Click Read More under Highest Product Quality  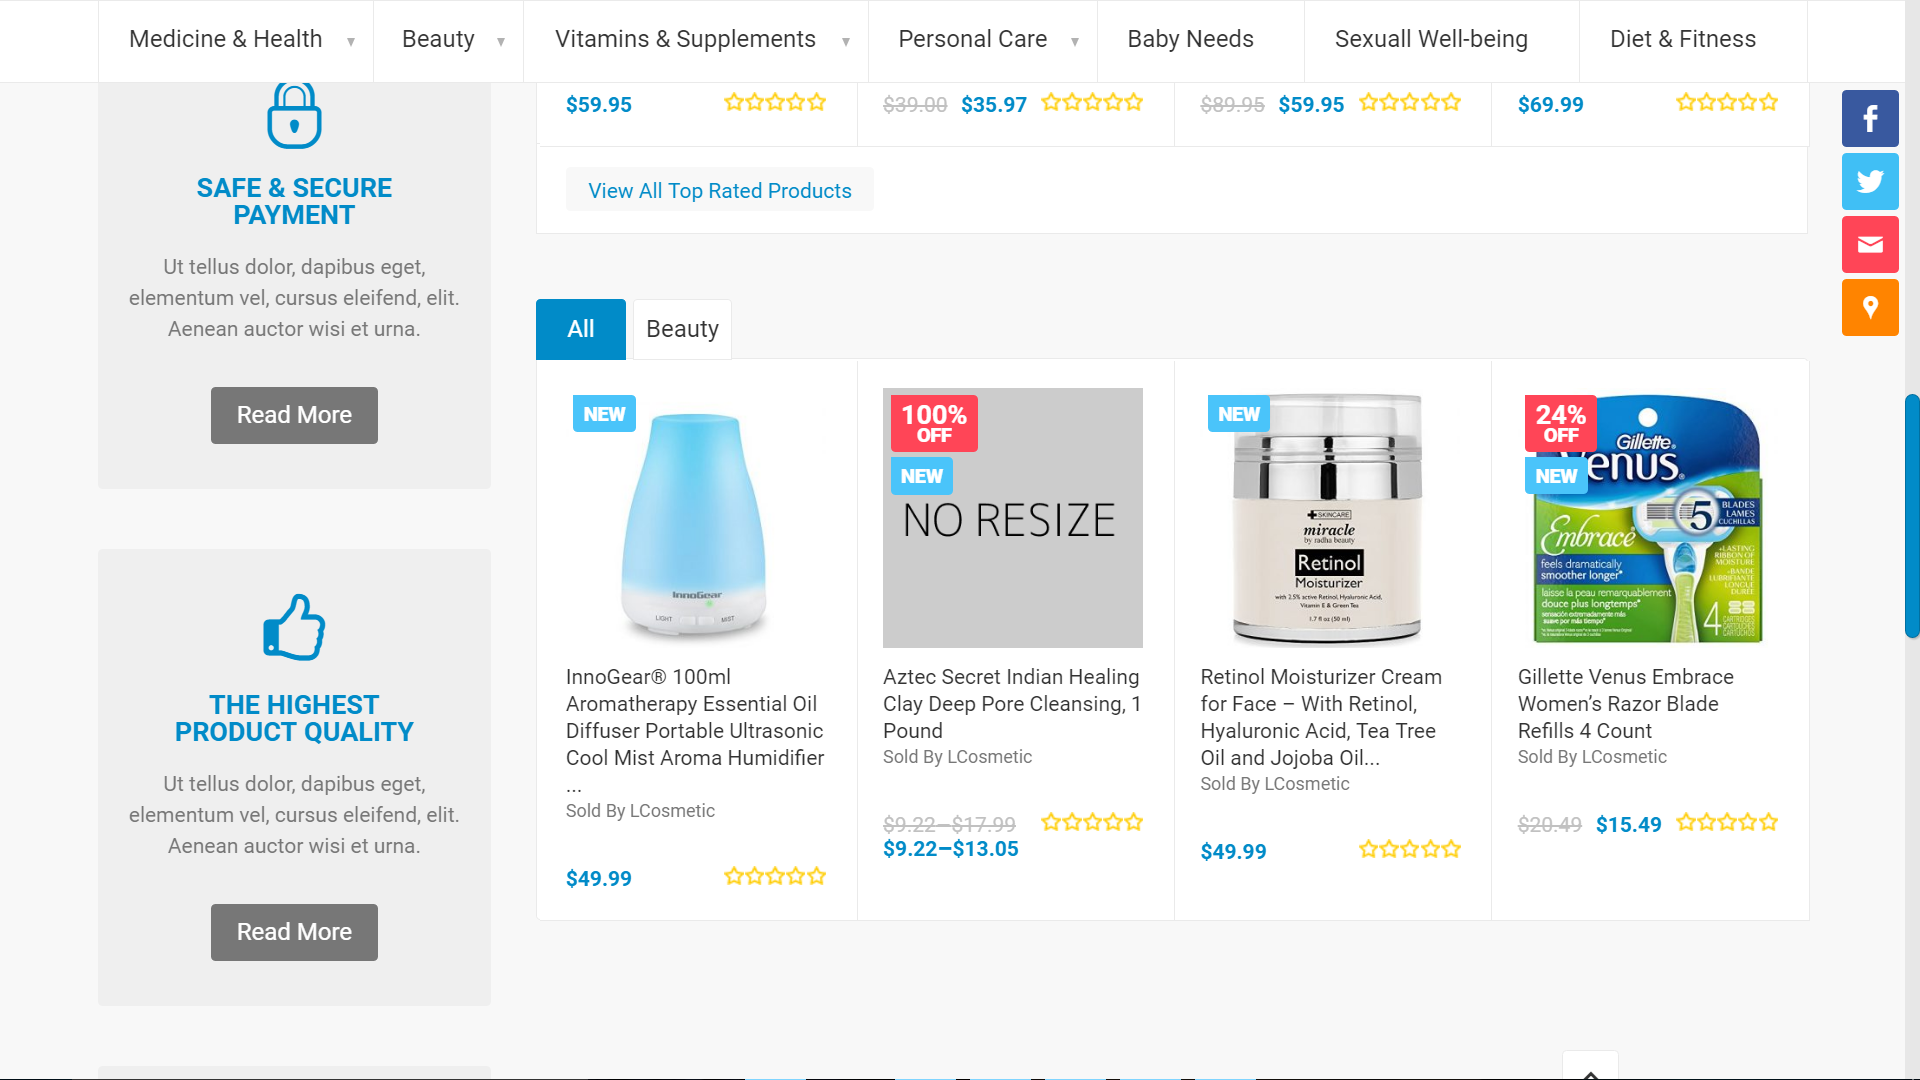coord(294,932)
